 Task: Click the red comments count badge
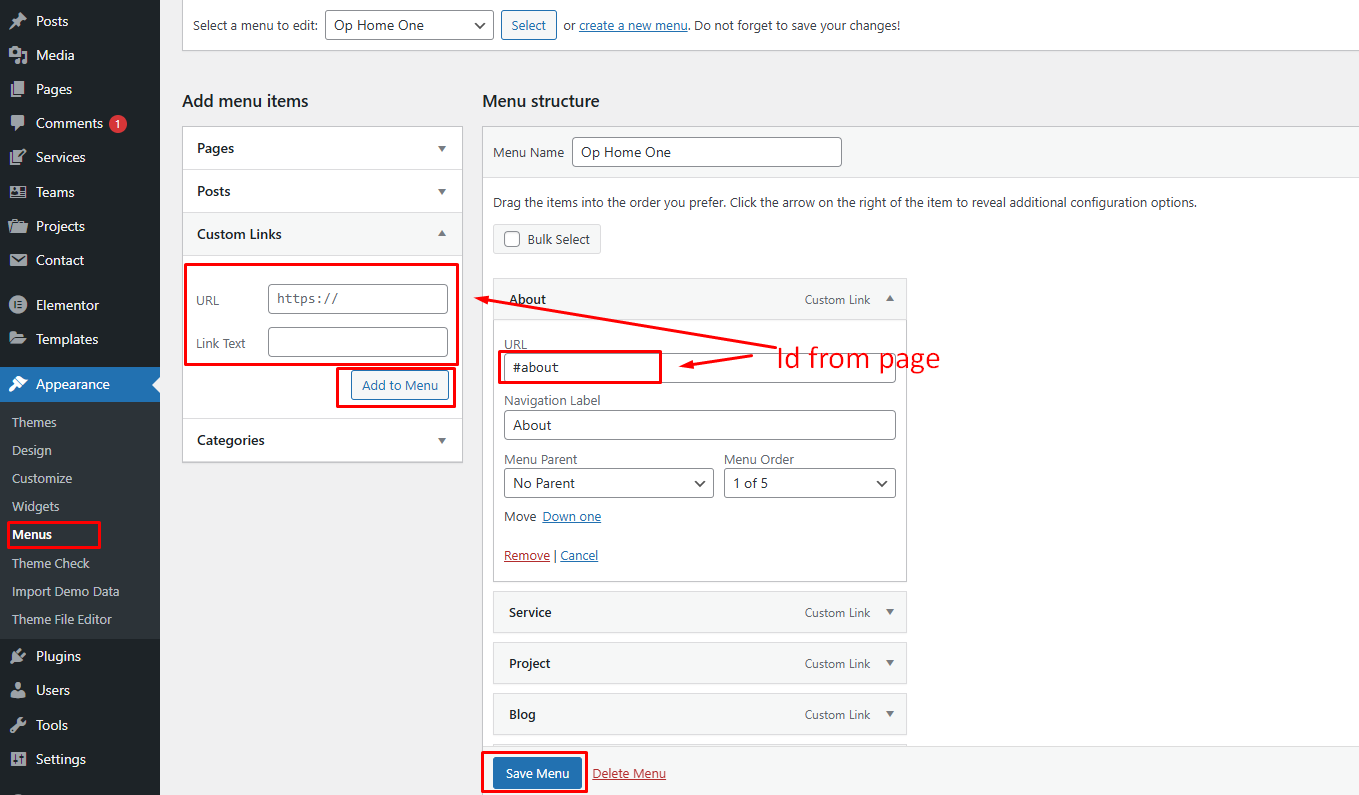[118, 124]
